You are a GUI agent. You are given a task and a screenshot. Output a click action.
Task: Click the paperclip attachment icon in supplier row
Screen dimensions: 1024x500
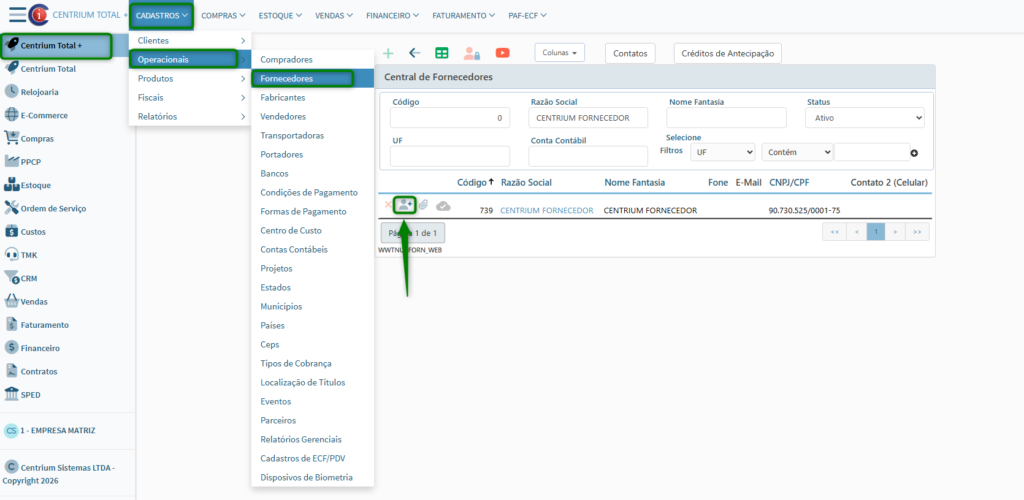pyautogui.click(x=423, y=205)
